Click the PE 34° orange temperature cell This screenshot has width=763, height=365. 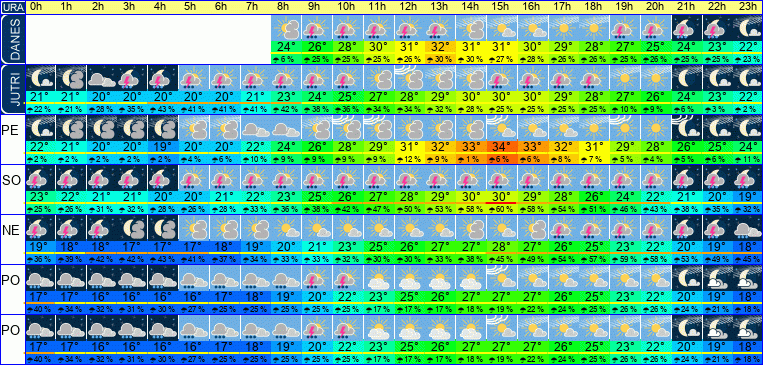(502, 146)
